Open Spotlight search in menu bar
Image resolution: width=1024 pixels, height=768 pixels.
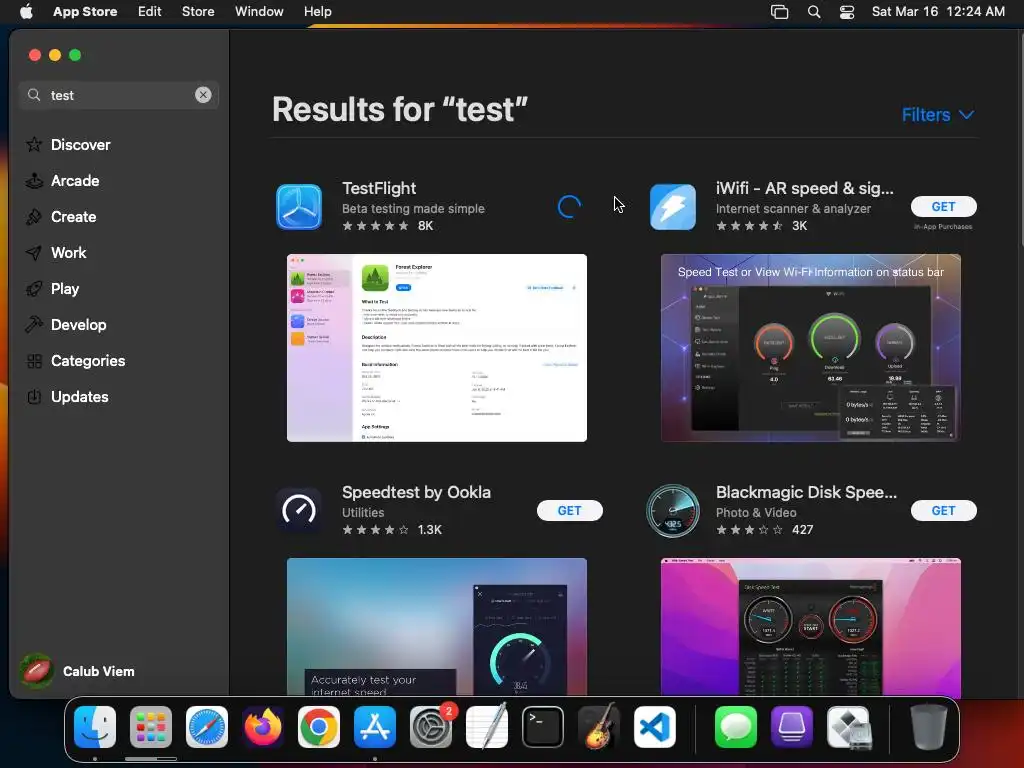pos(814,12)
